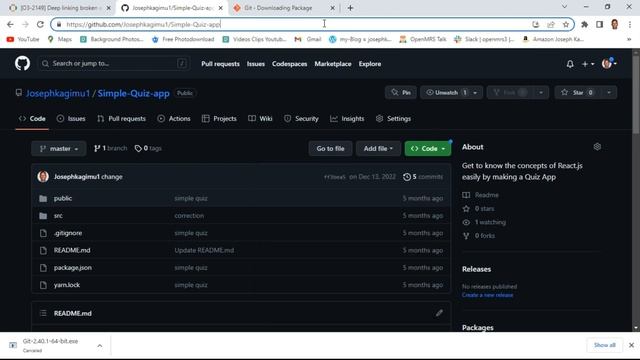Viewport: 640px width, 360px height.
Task: Click Pull requests in the top navigation
Action: (220, 64)
